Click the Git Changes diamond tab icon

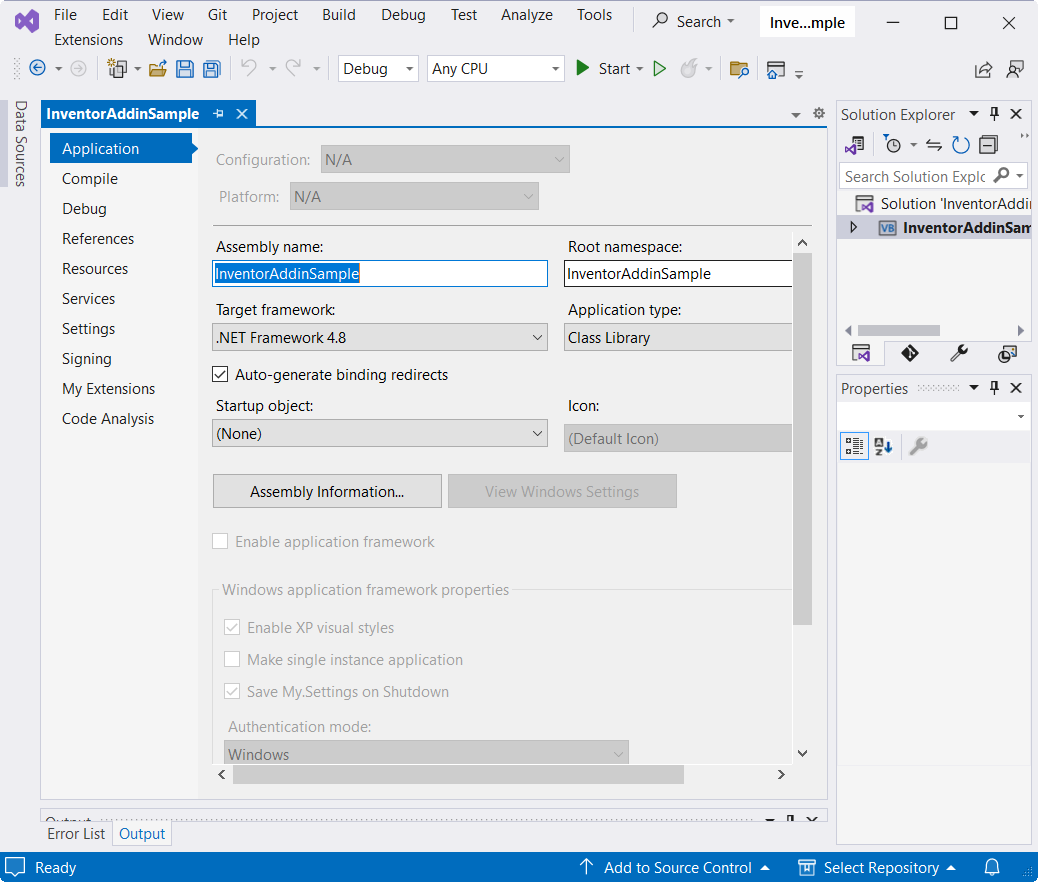[910, 354]
